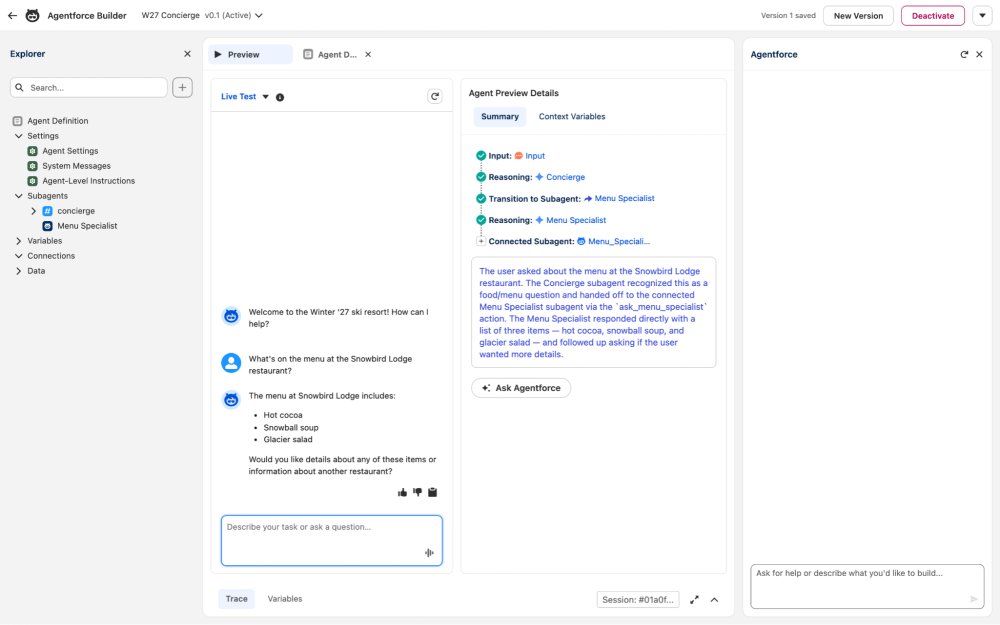Image resolution: width=1000 pixels, height=625 pixels.
Task: Give thumbs up to the agent response
Action: click(x=402, y=492)
